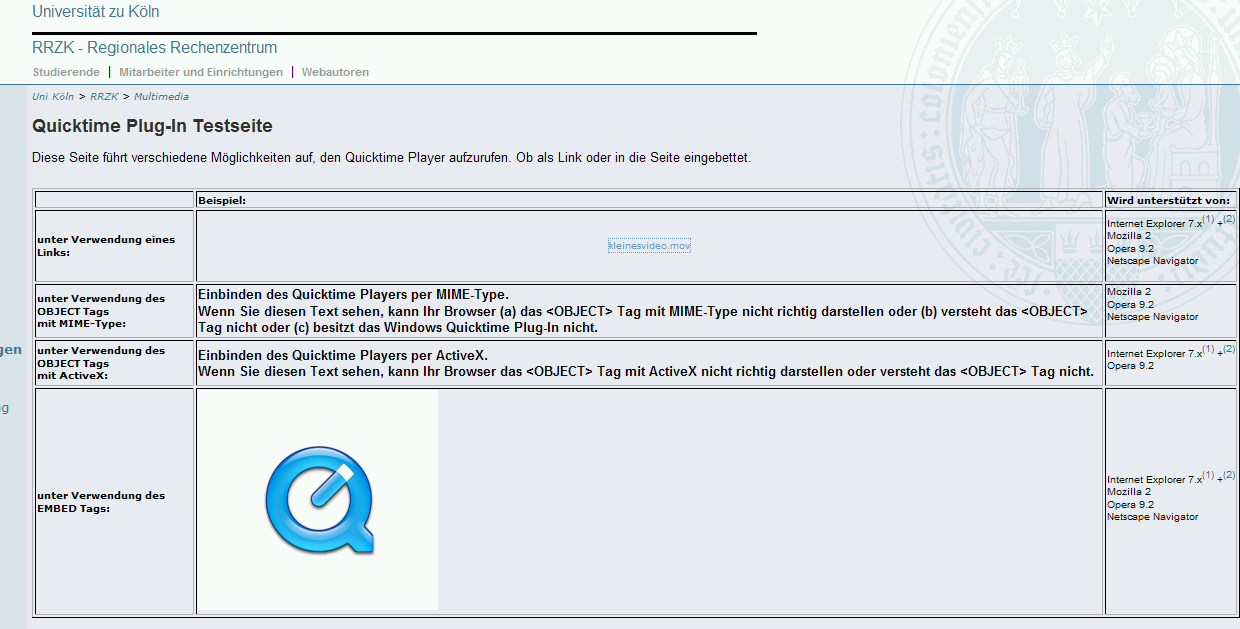Click the cell unter Verwendung eines Links:
The image size is (1240, 629).
(114, 246)
